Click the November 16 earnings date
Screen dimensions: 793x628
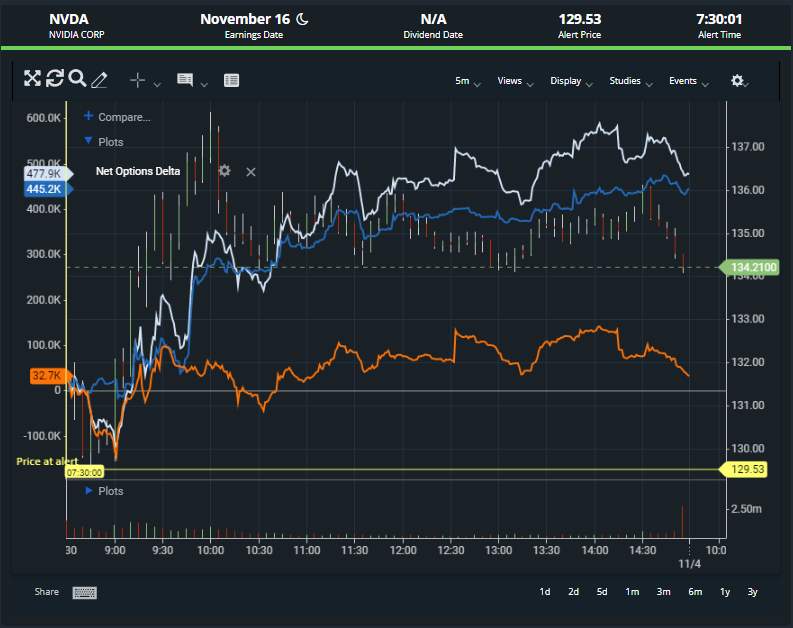coord(245,19)
